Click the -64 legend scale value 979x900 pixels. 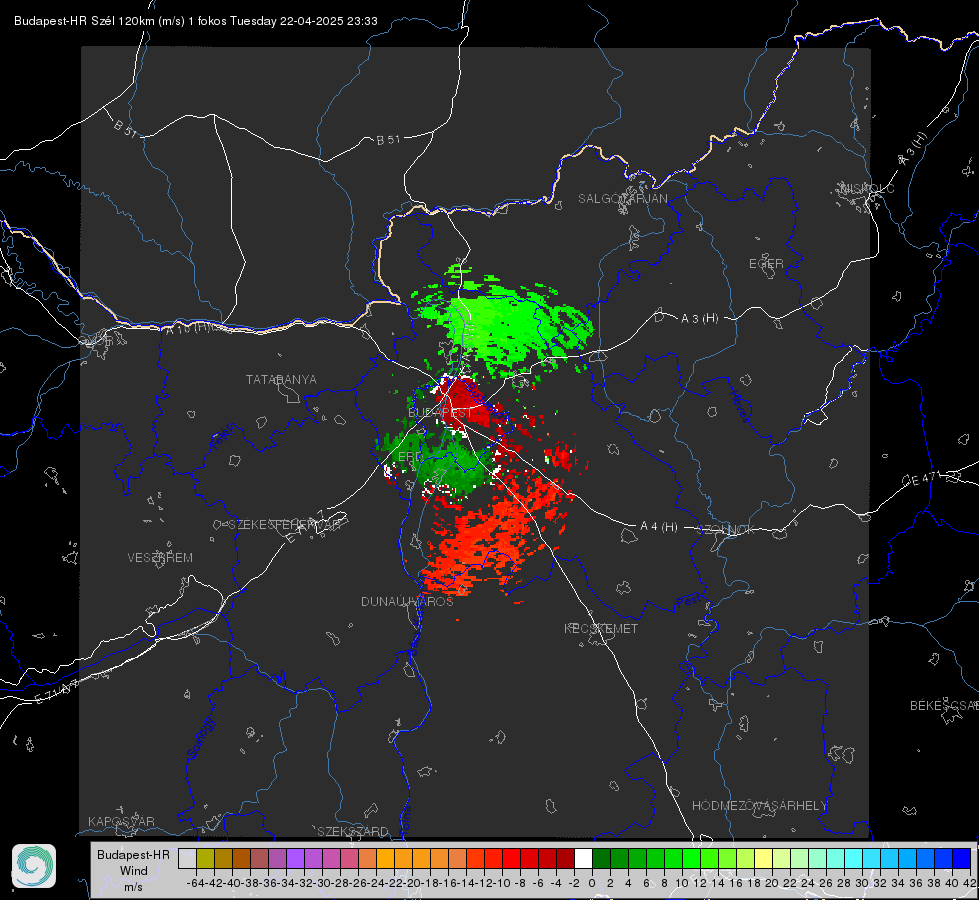pos(196,883)
